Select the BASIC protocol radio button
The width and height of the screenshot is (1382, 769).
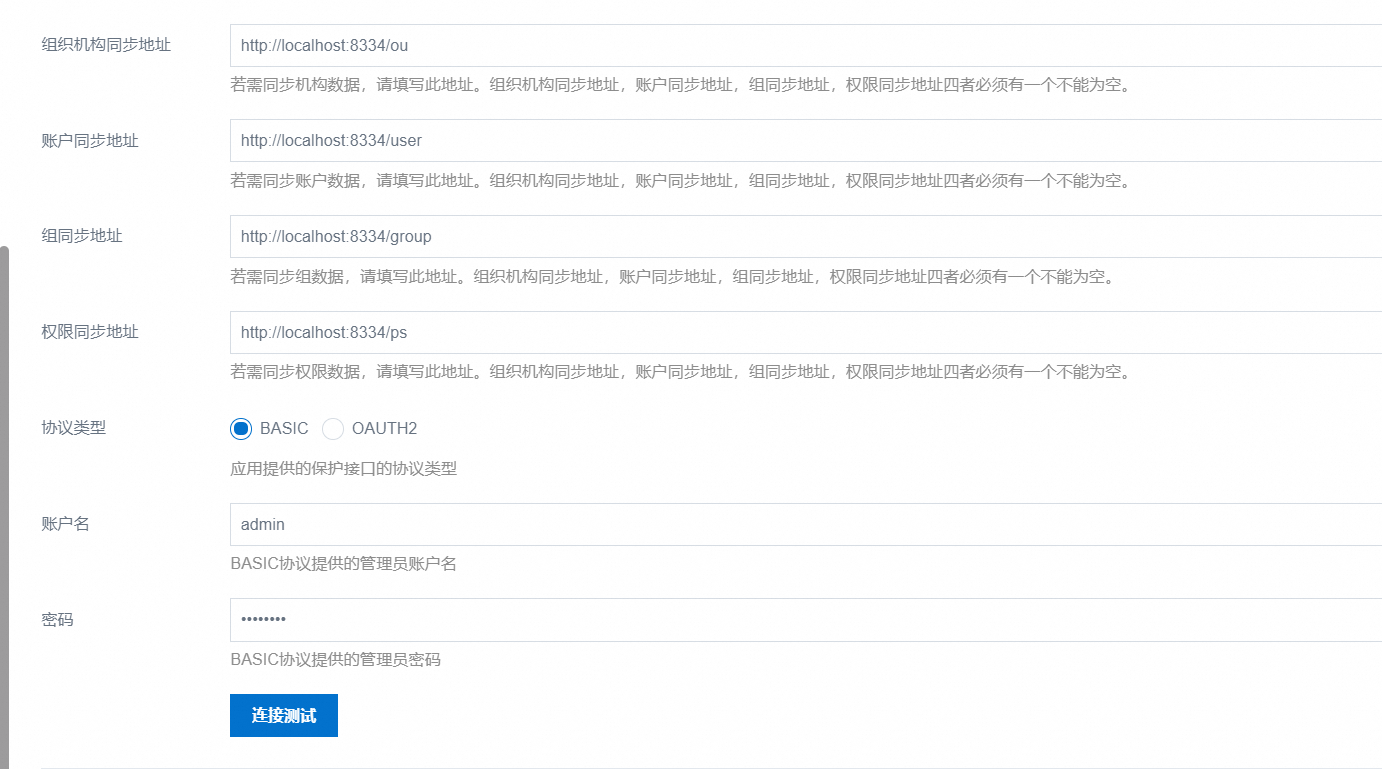[x=241, y=429]
